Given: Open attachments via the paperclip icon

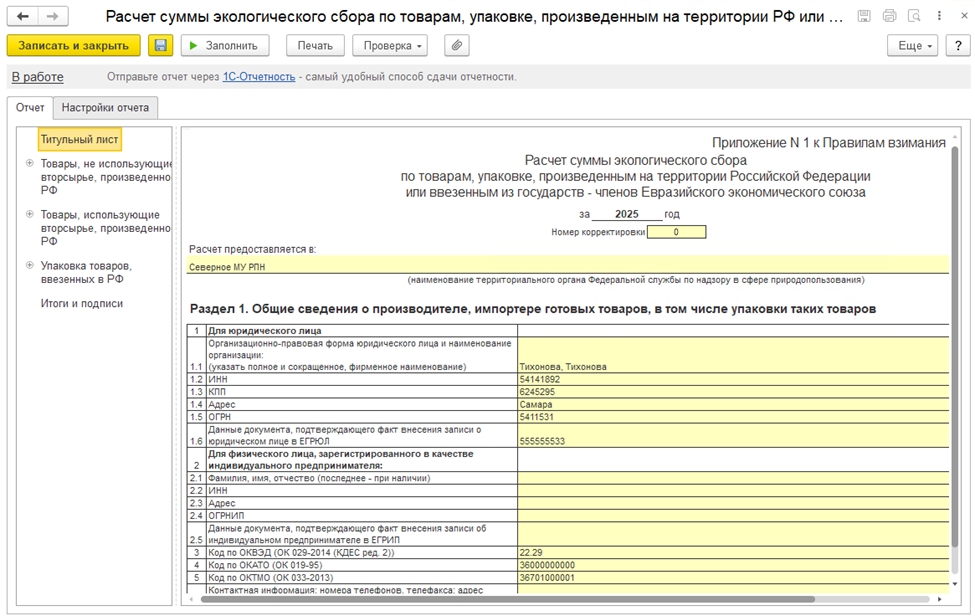Looking at the screenshot, I should (456, 45).
